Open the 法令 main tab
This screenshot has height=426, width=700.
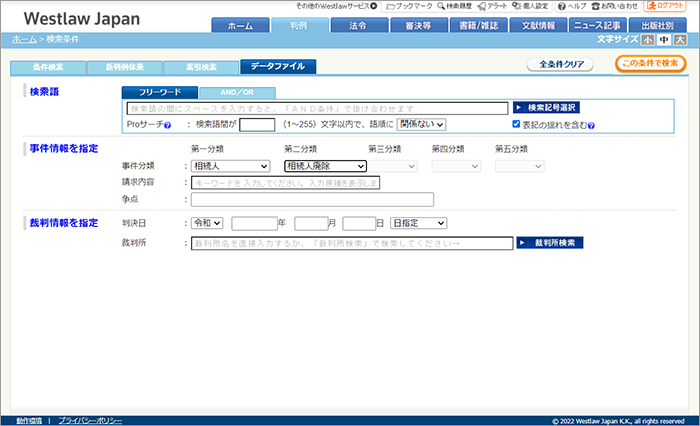point(359,25)
